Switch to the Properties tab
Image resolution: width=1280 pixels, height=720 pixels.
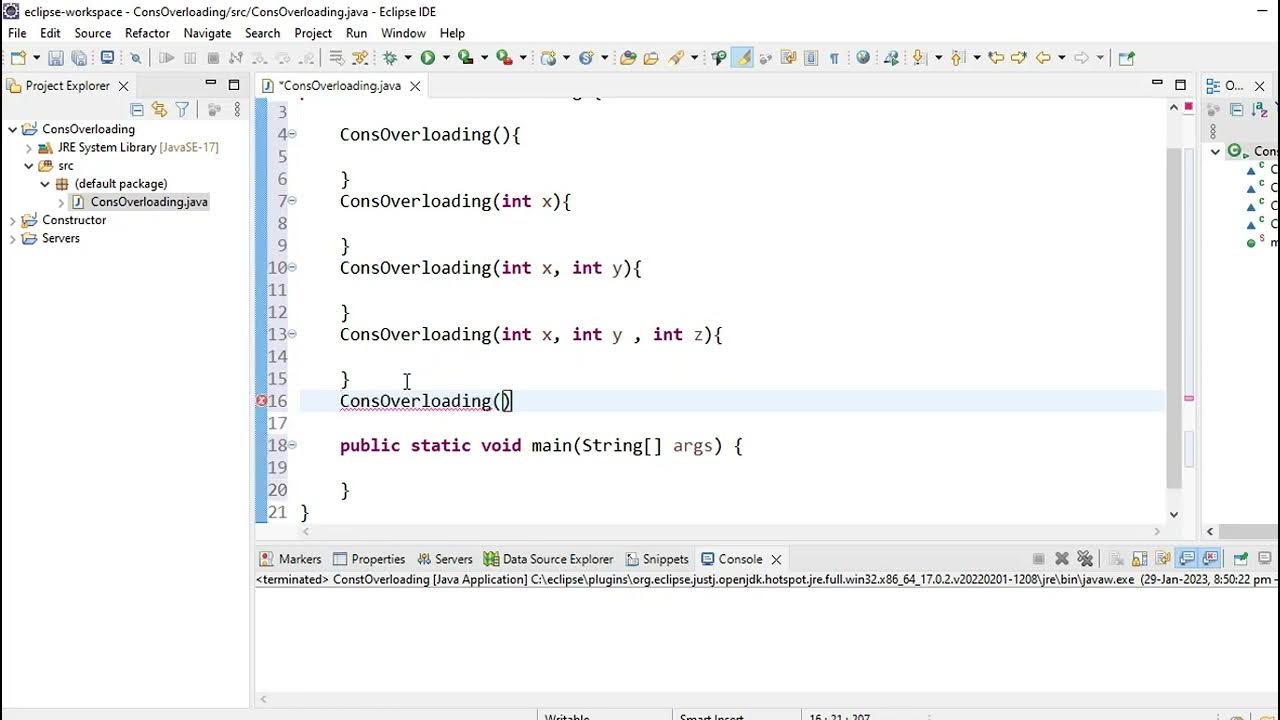coord(369,559)
